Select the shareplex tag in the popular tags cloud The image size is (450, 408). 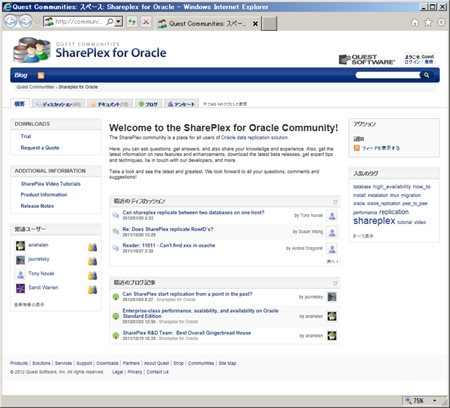pyautogui.click(x=374, y=221)
